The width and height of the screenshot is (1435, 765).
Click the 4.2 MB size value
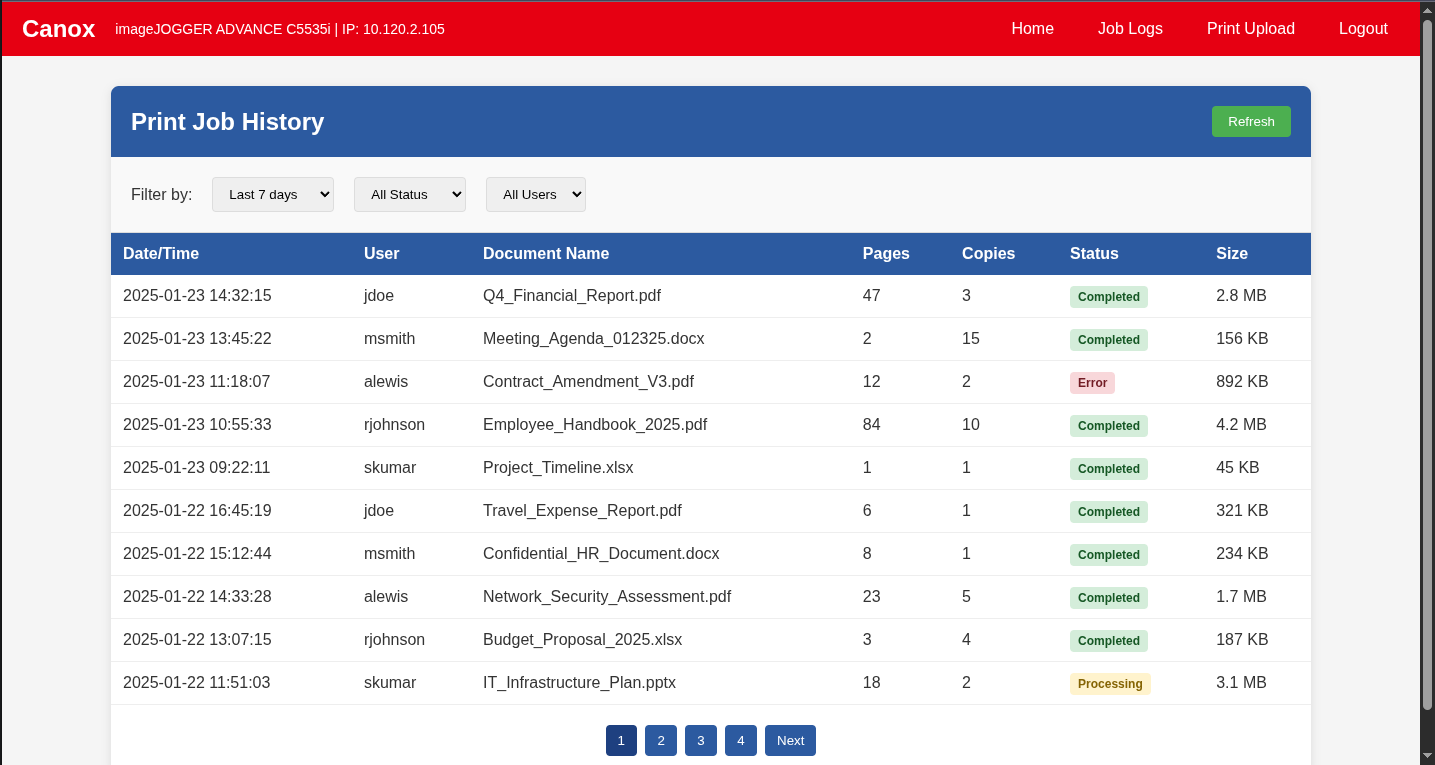tap(1241, 425)
